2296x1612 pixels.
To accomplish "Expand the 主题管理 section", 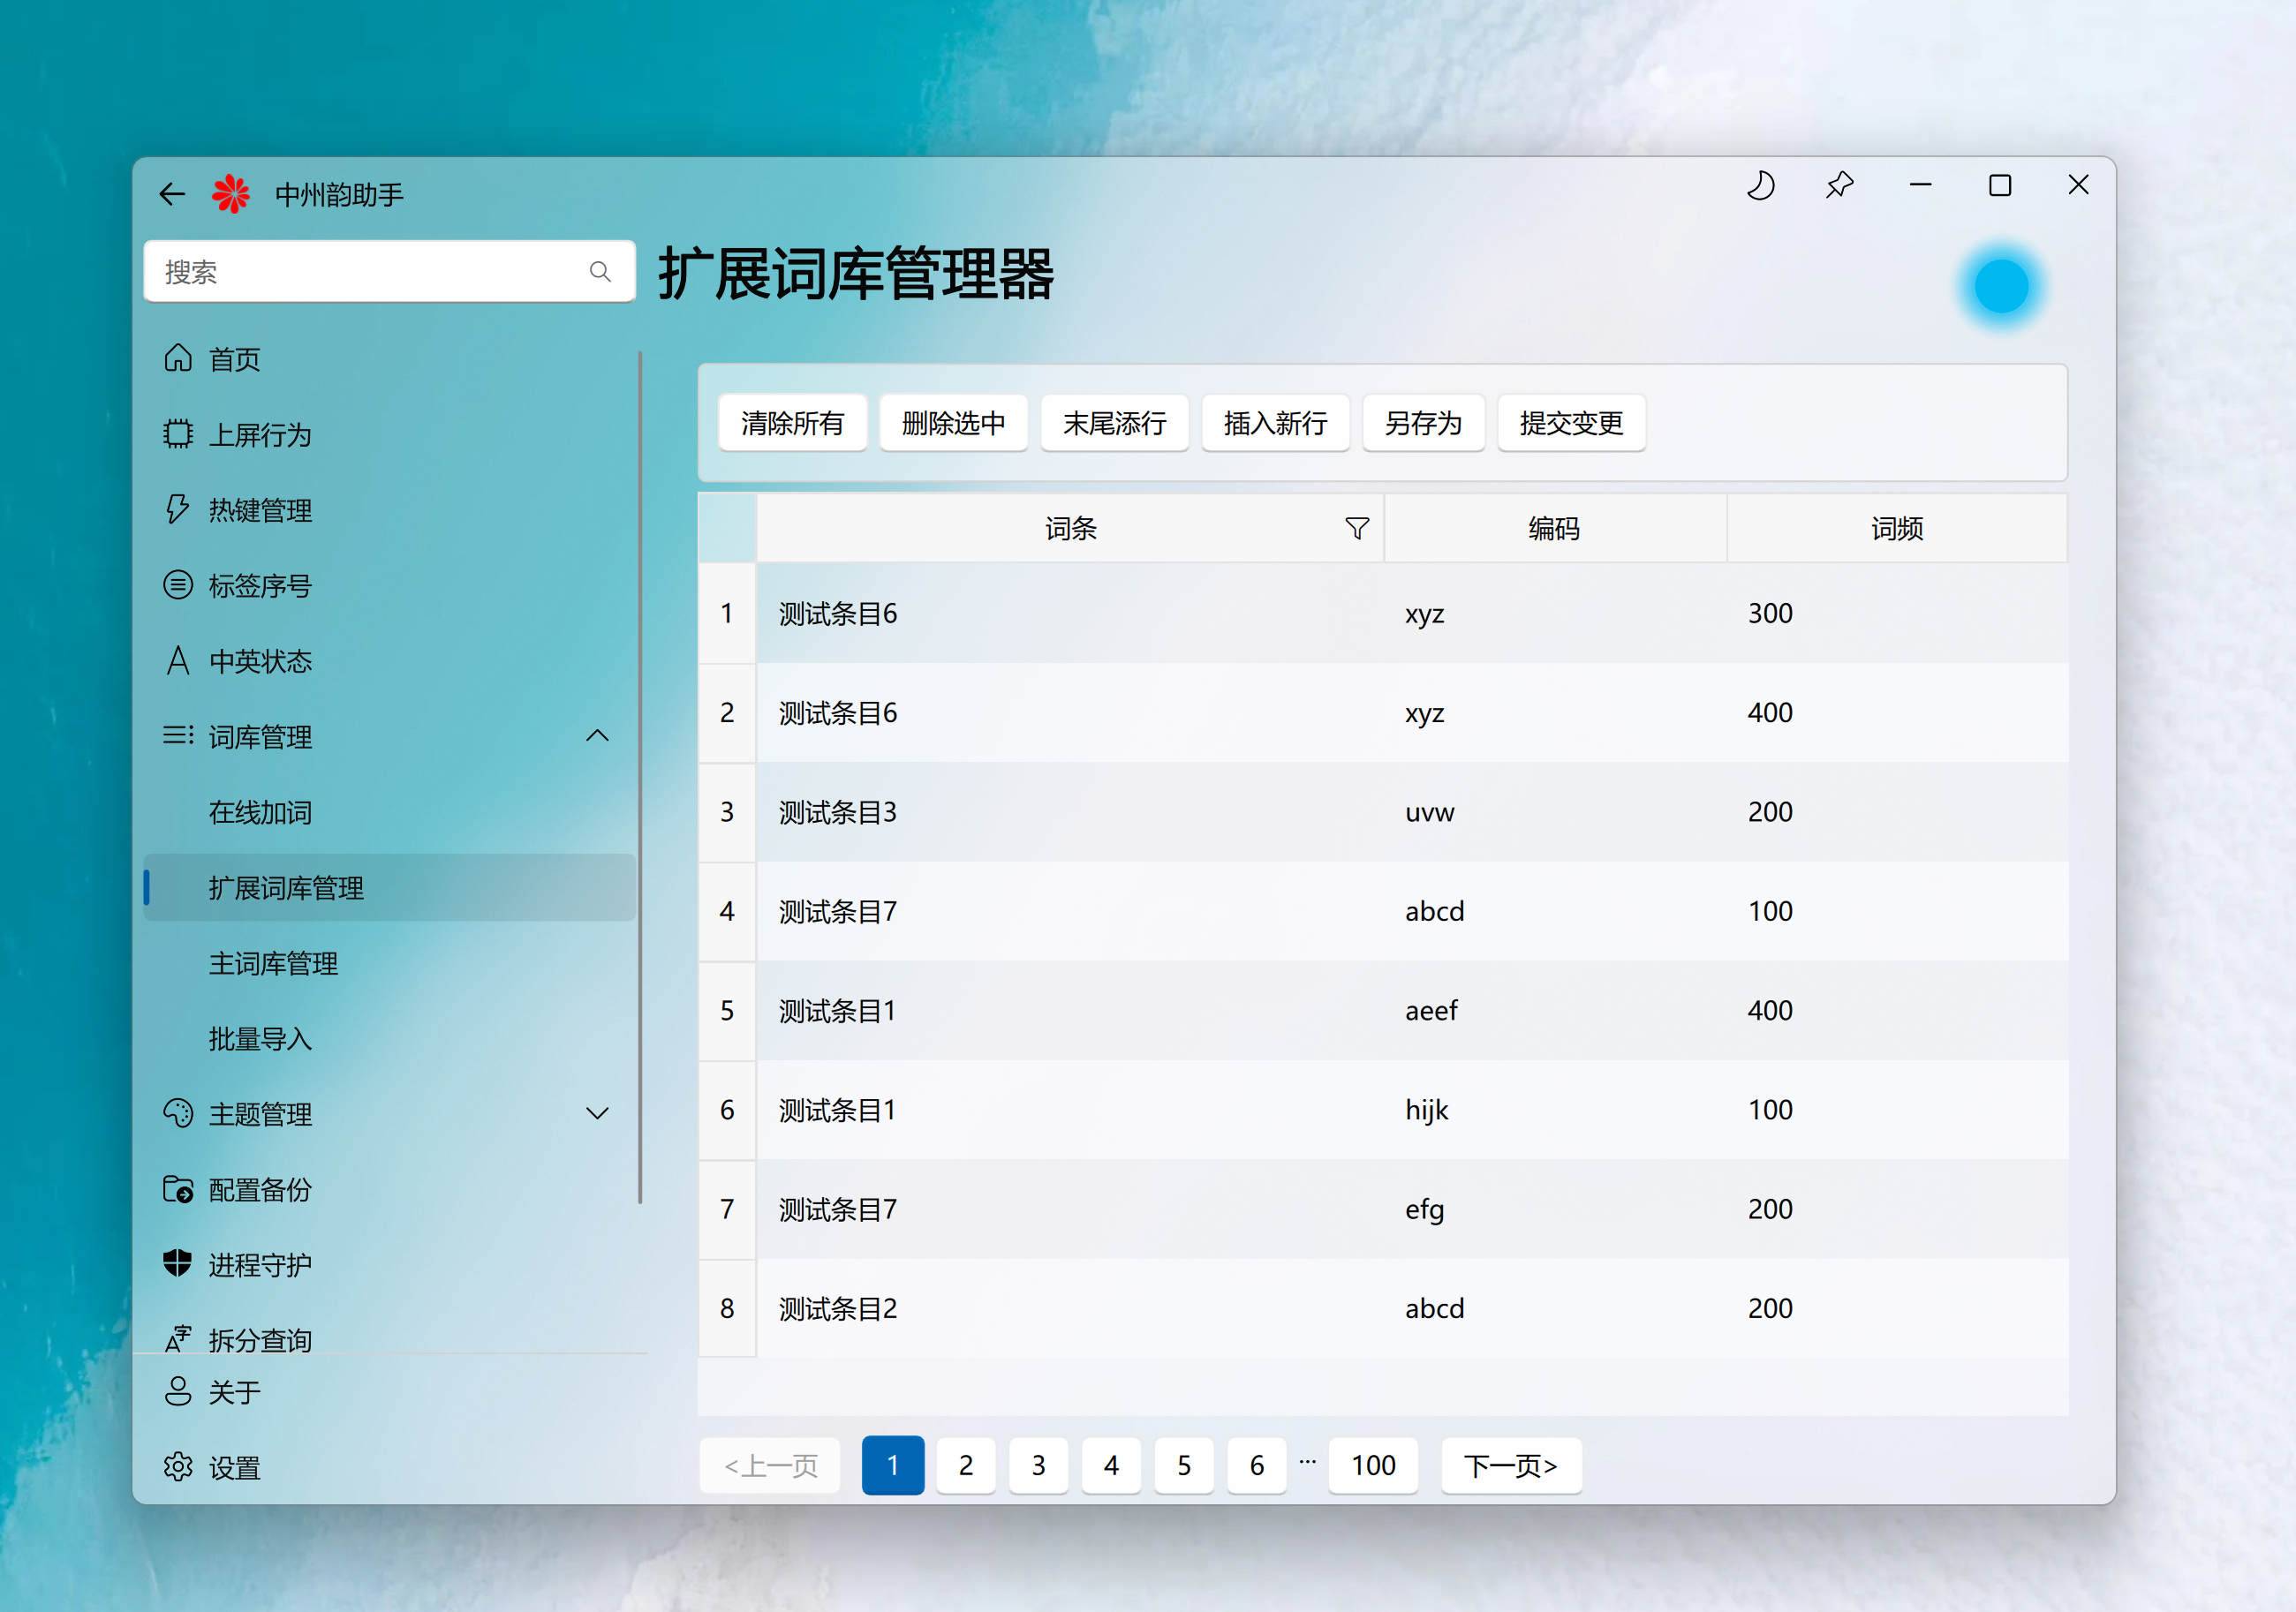I will [x=597, y=1113].
